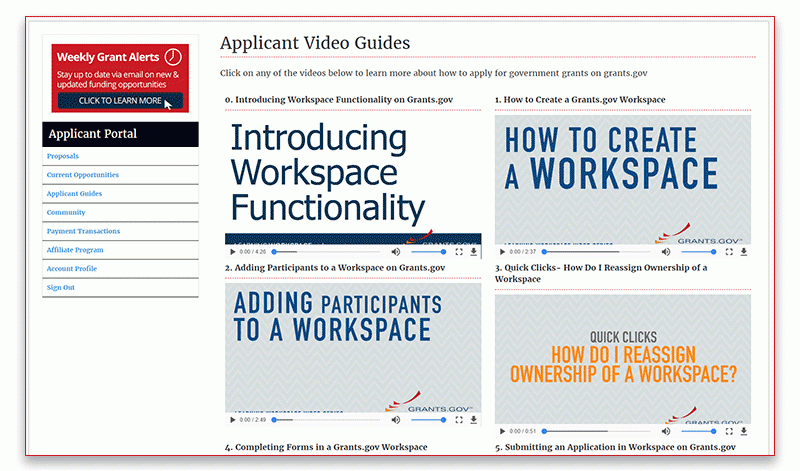Mute the Reassign Ownership Quick Clicks video
Image resolution: width=800 pixels, height=471 pixels.
[665, 431]
